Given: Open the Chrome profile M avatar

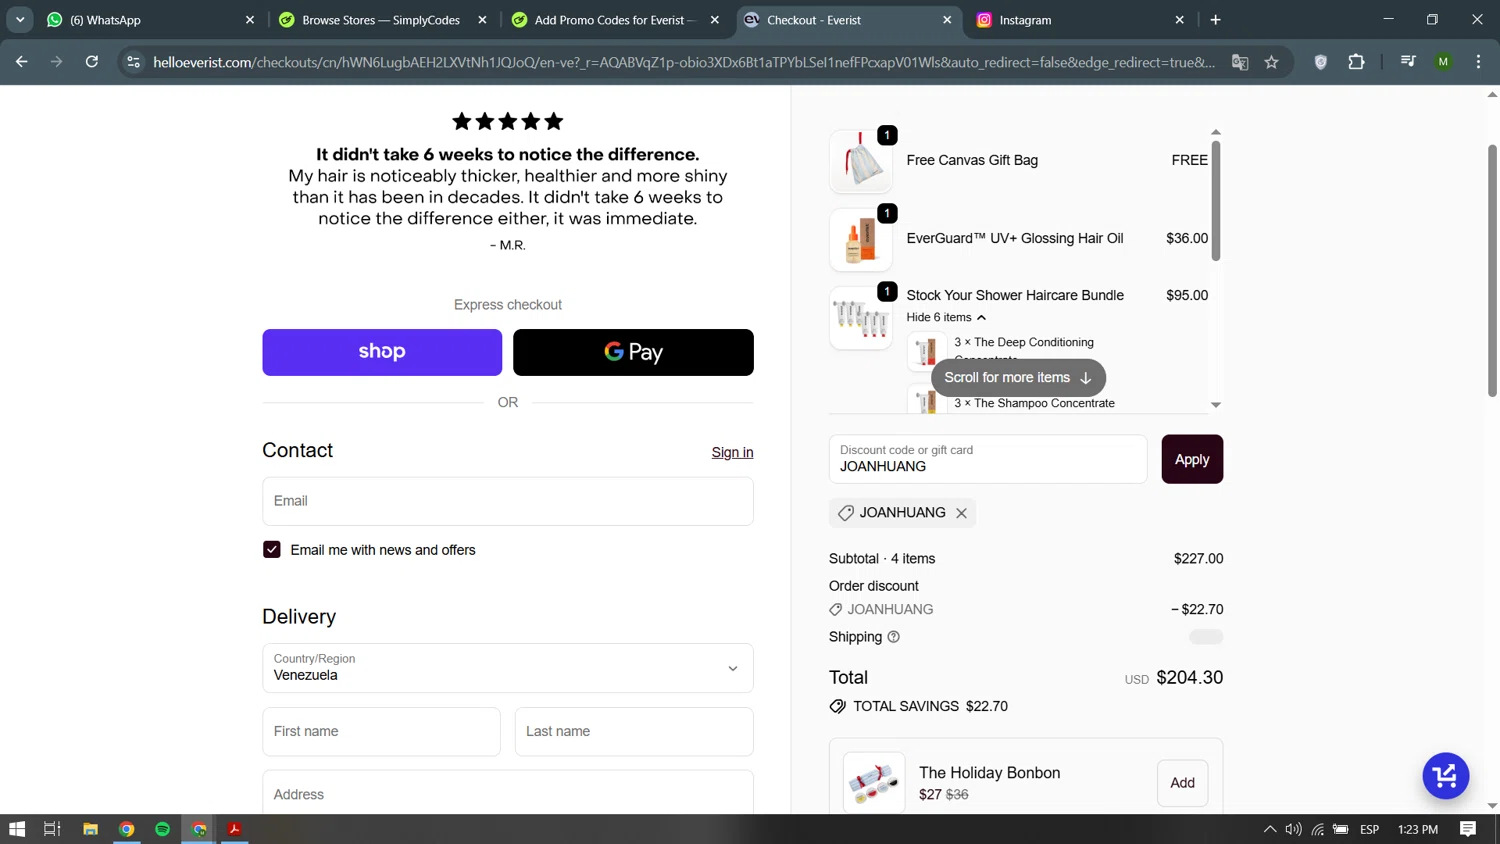Looking at the screenshot, I should 1443,62.
